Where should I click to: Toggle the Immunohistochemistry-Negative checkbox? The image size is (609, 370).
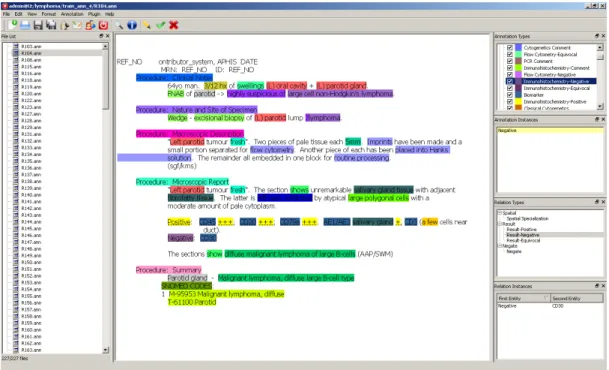(510, 81)
